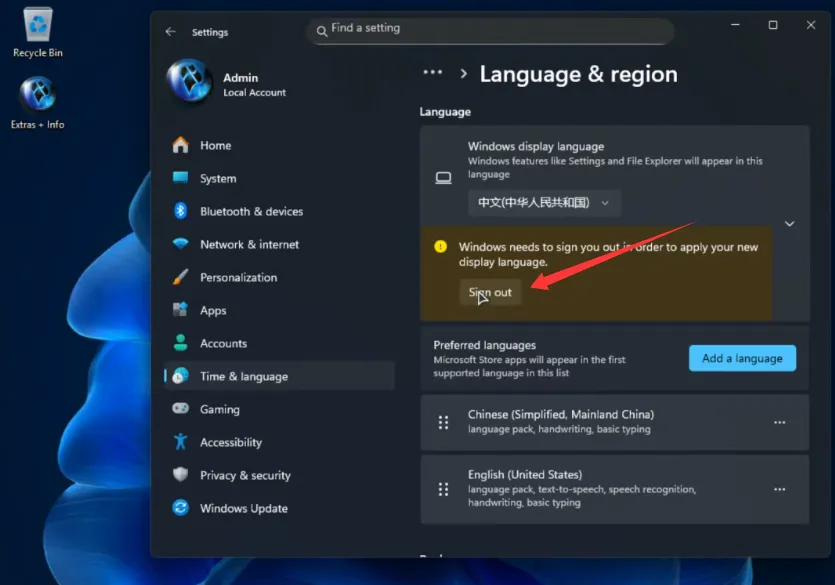Open the Recycle Bin desktop icon
The image size is (835, 585).
tap(38, 26)
